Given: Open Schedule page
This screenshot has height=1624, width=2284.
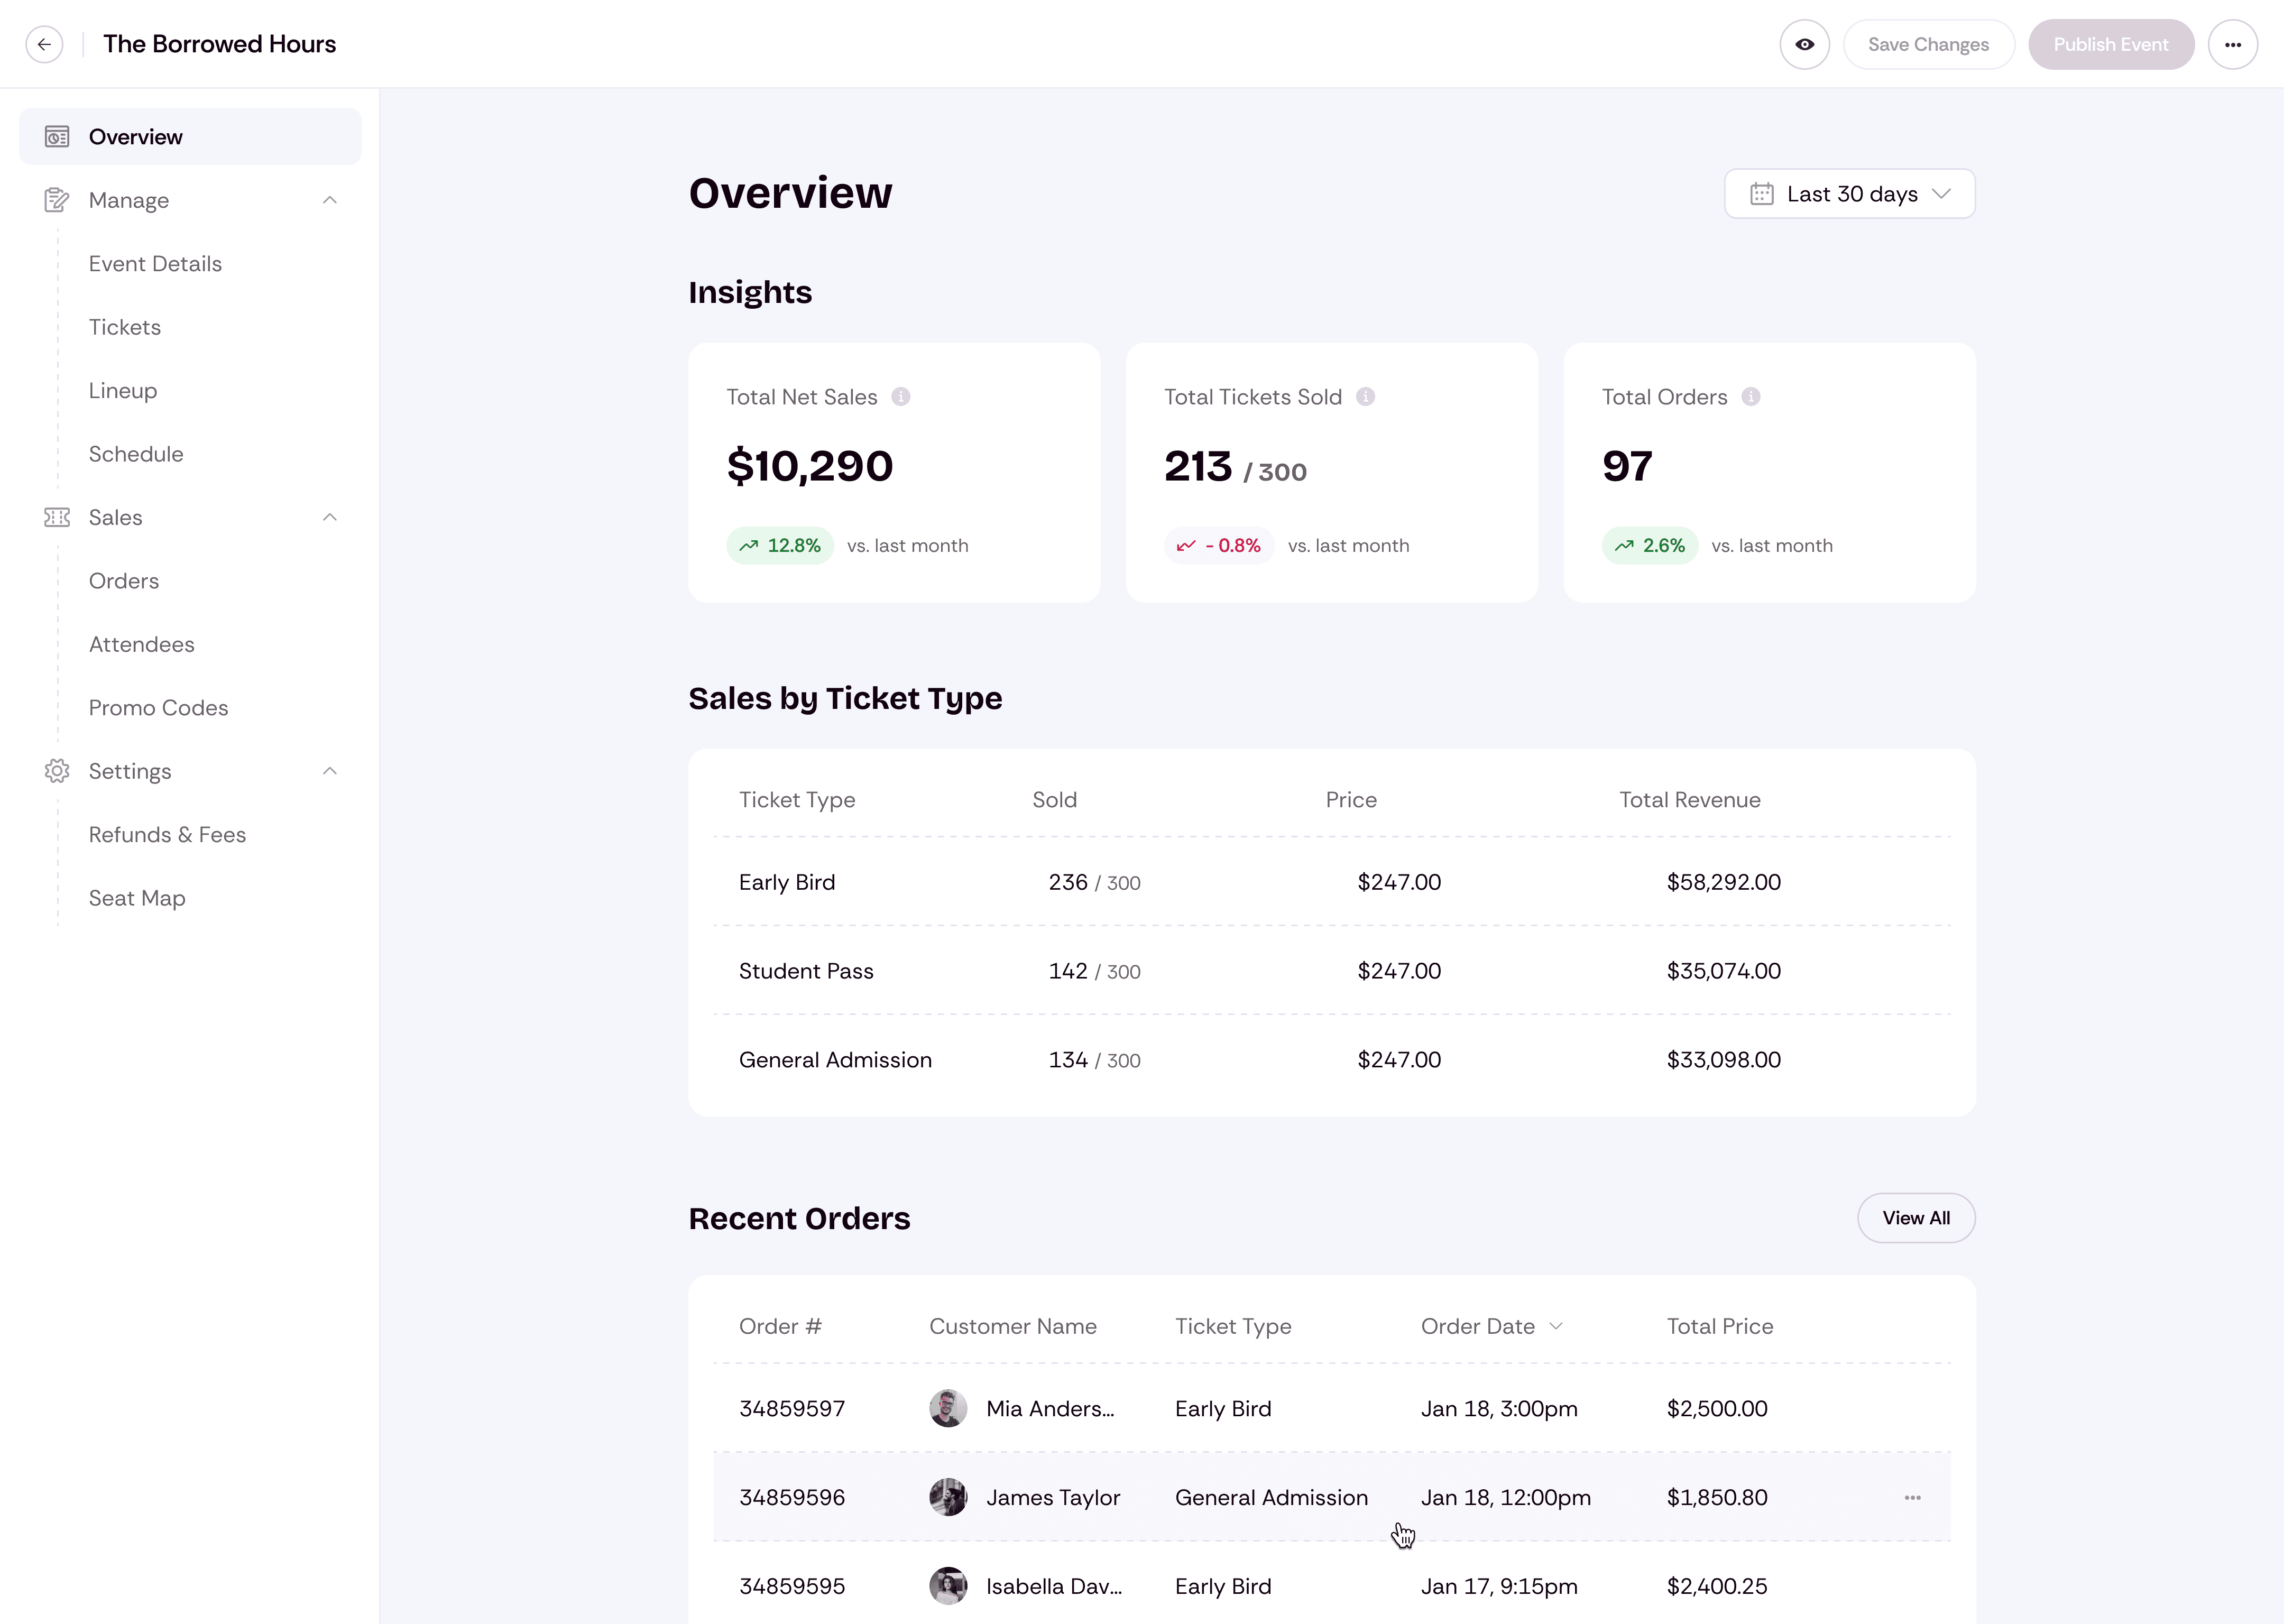Looking at the screenshot, I should click(136, 454).
